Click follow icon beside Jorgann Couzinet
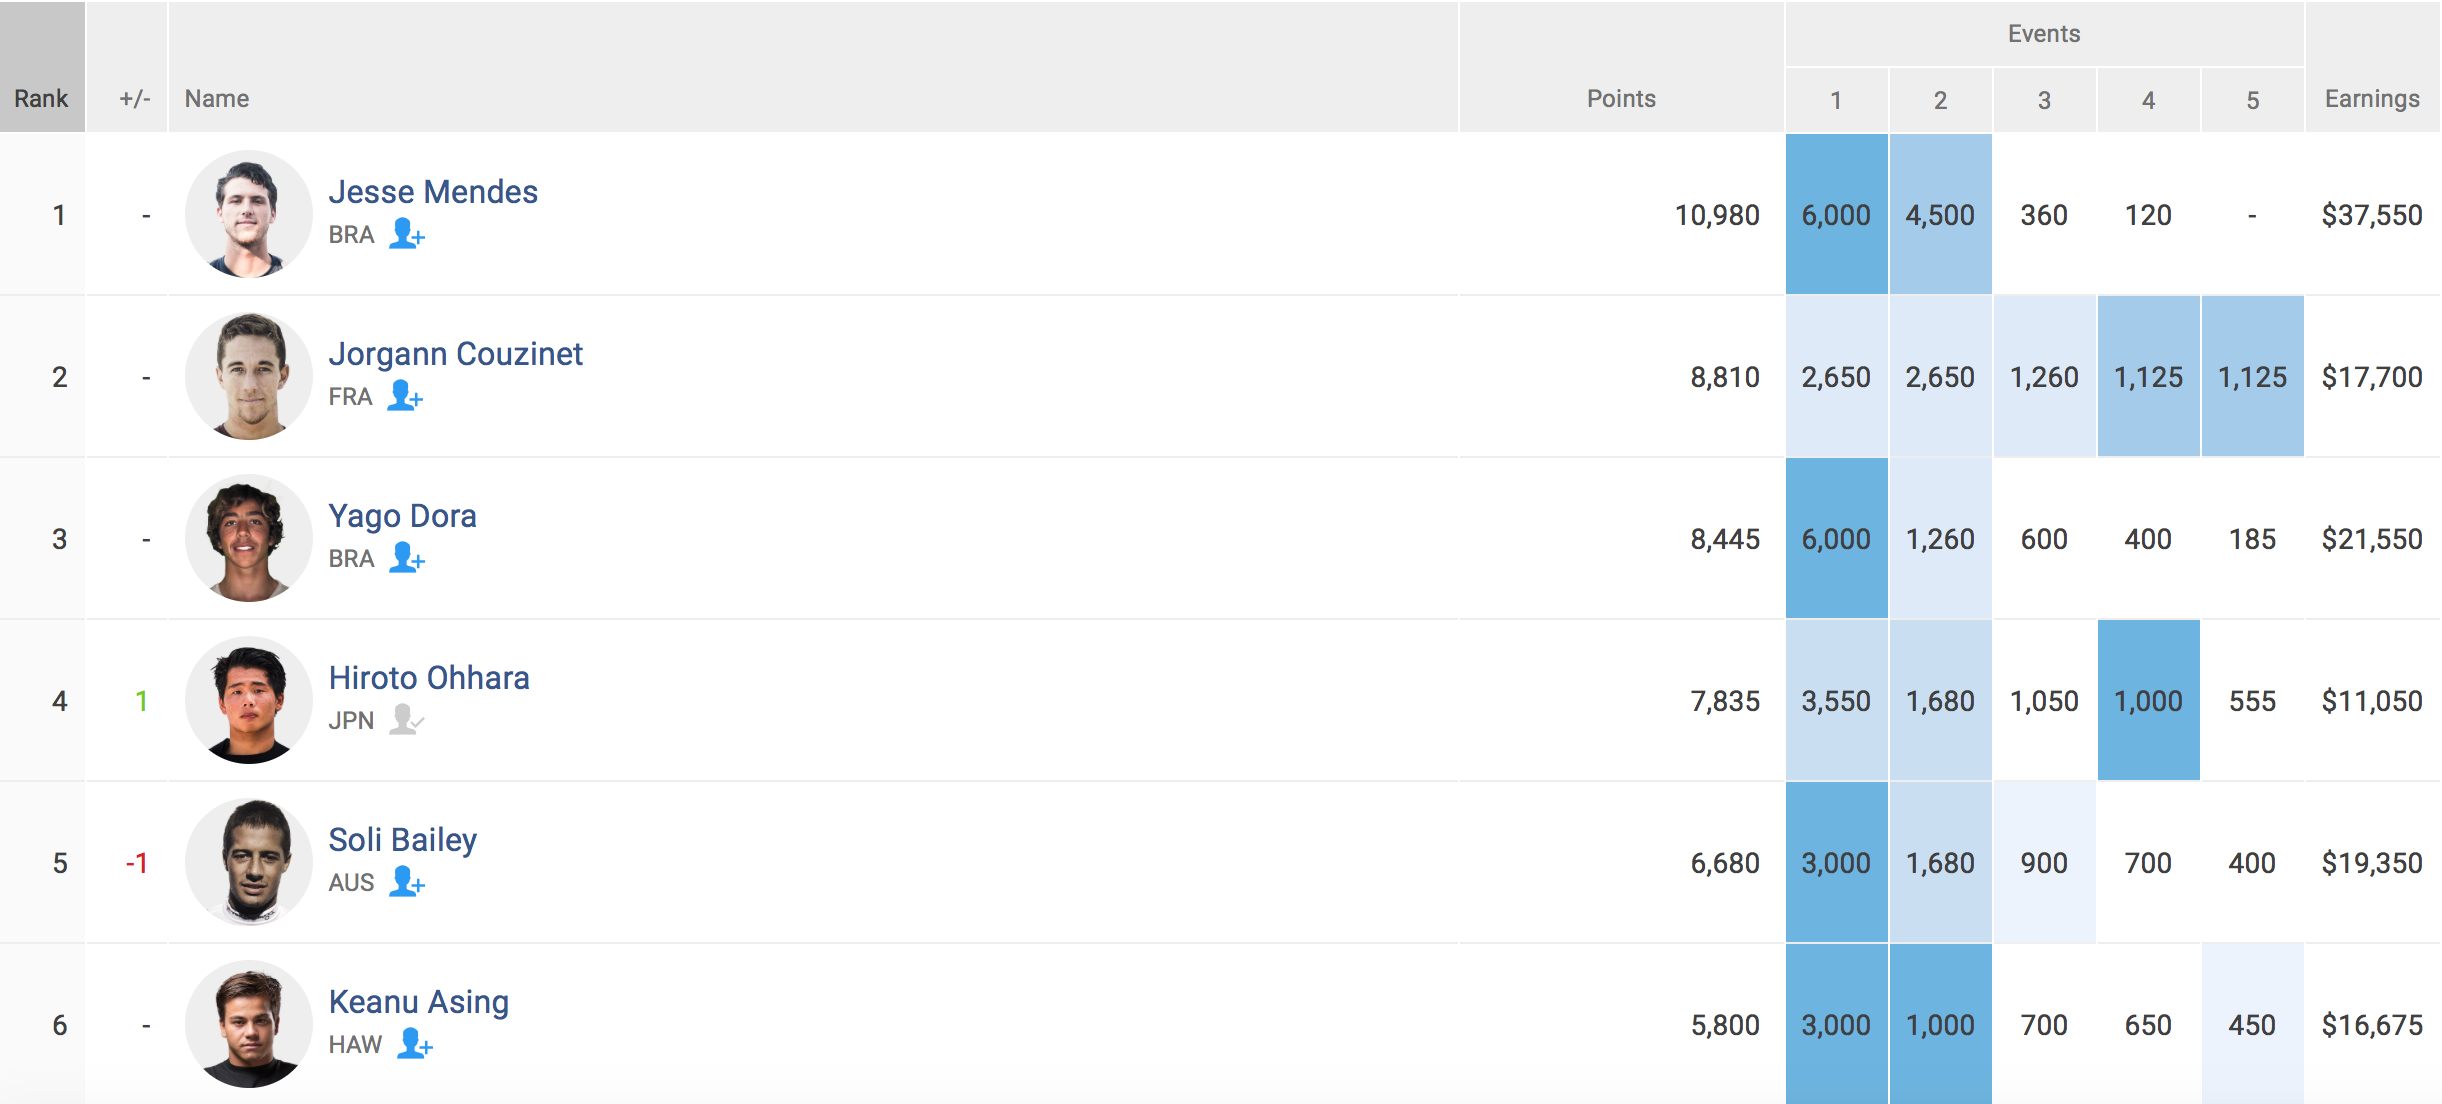This screenshot has height=1104, width=2442. (405, 396)
